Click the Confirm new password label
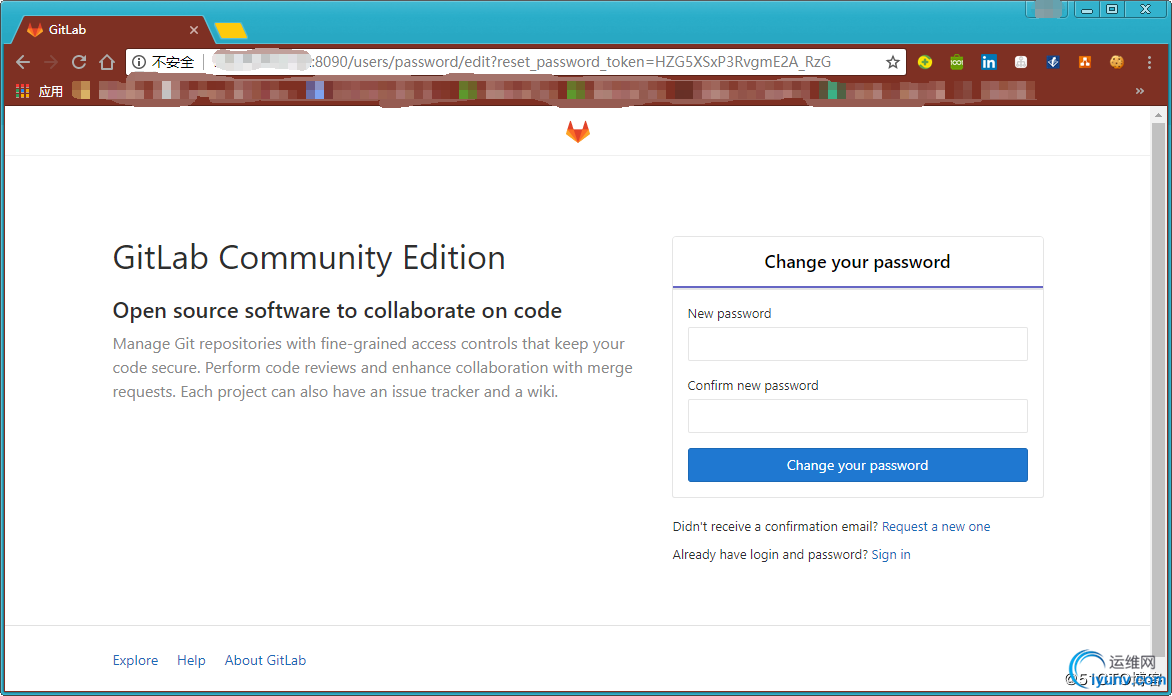 pyautogui.click(x=753, y=385)
